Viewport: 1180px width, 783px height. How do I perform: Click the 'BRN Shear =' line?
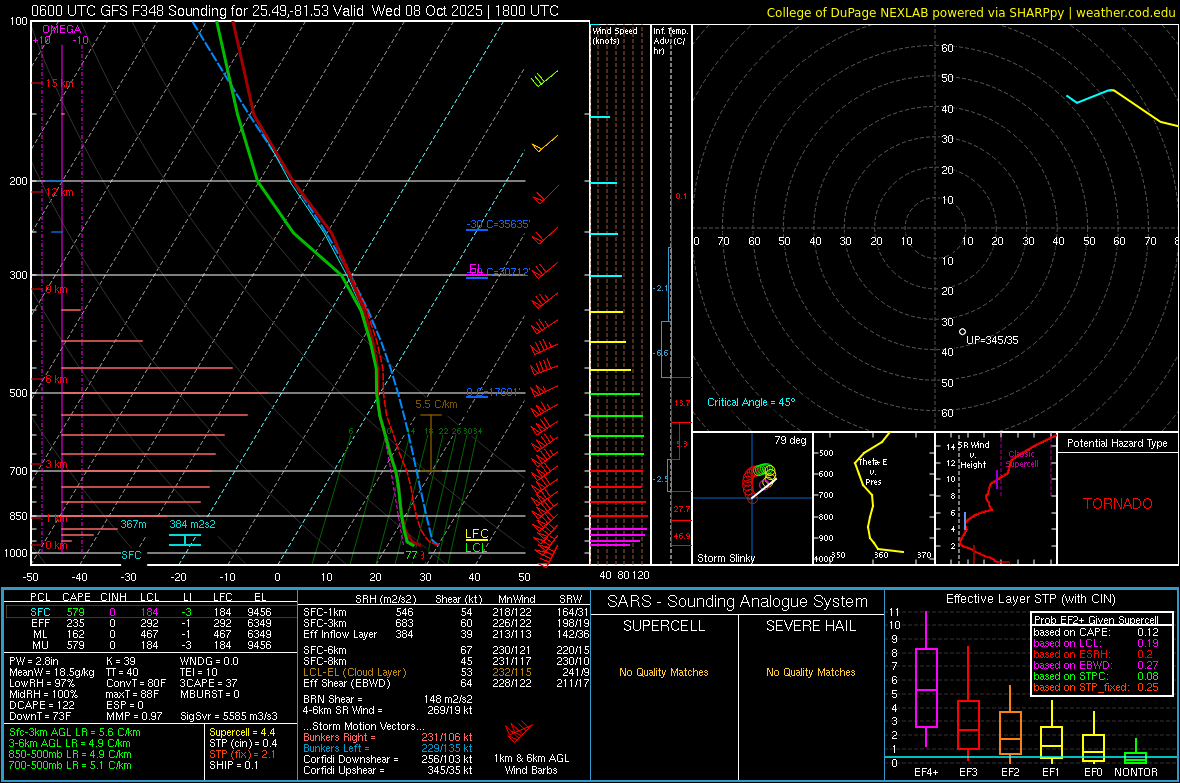pos(387,699)
